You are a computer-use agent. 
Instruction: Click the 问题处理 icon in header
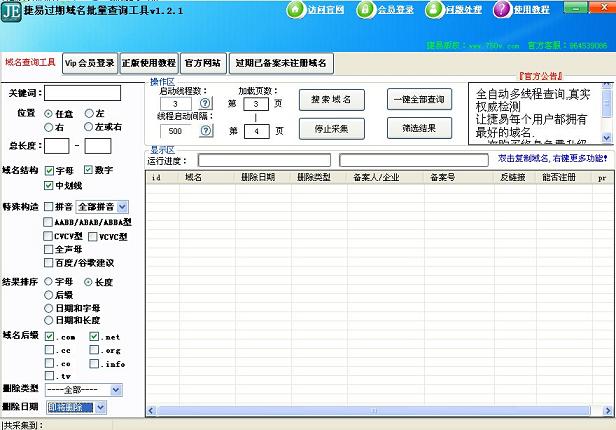pyautogui.click(x=433, y=10)
